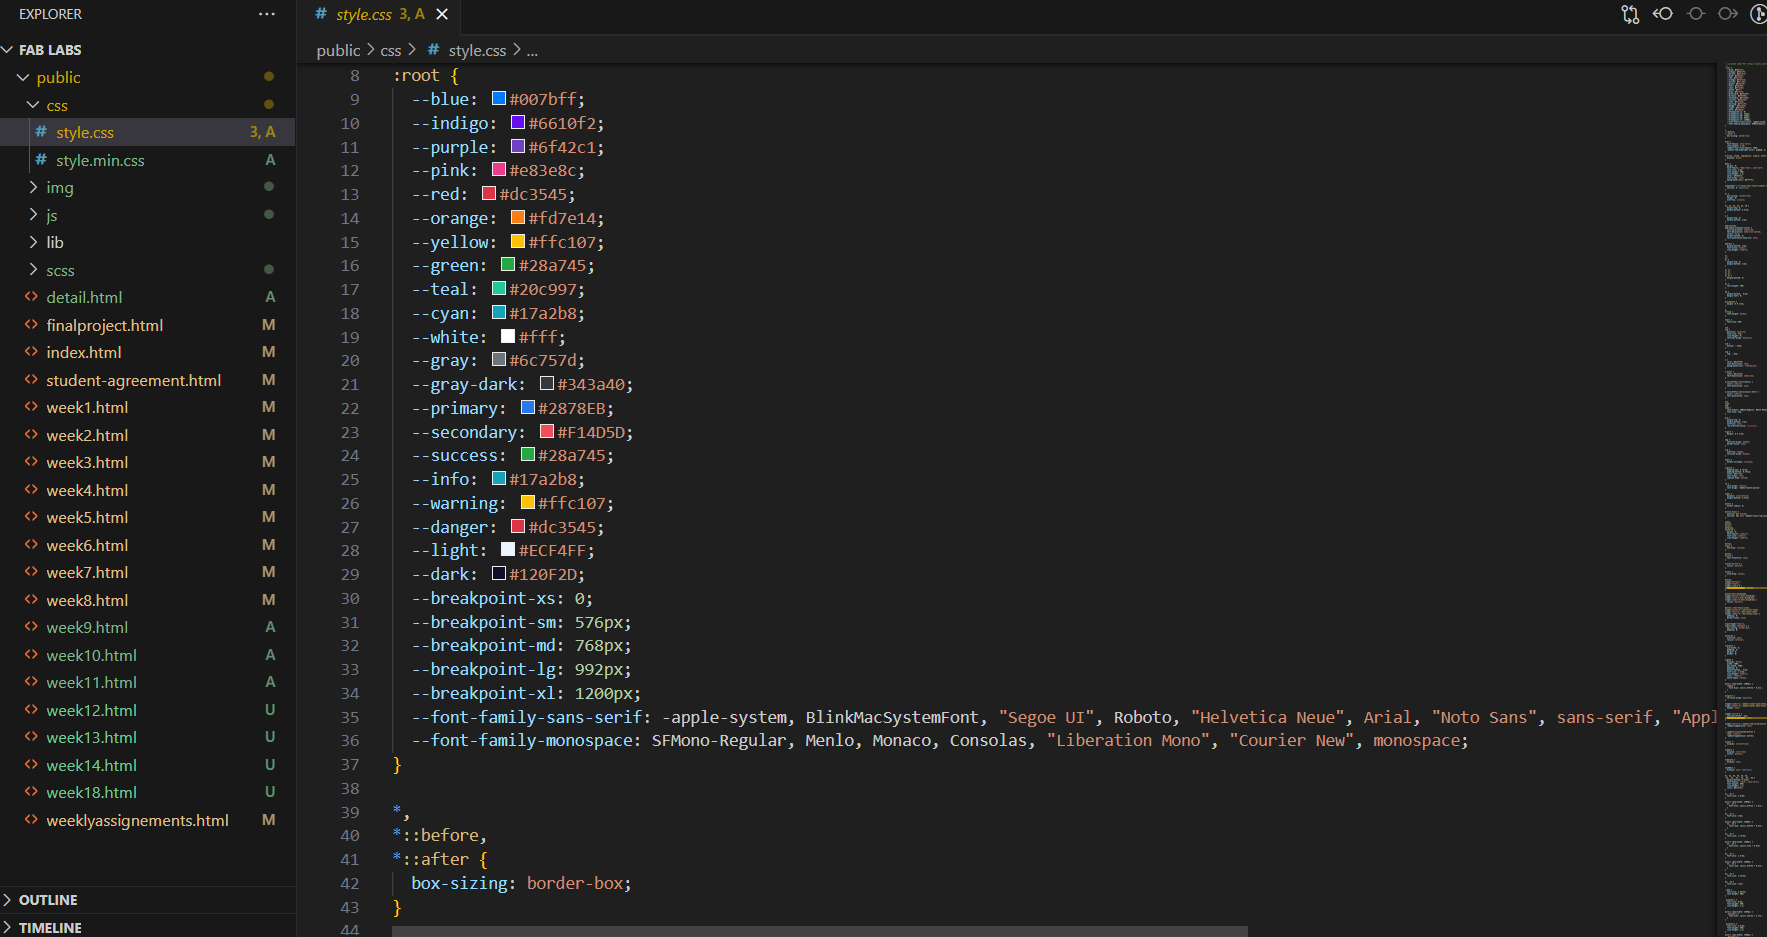Click the :root selector text
The image size is (1767, 937).
(416, 75)
